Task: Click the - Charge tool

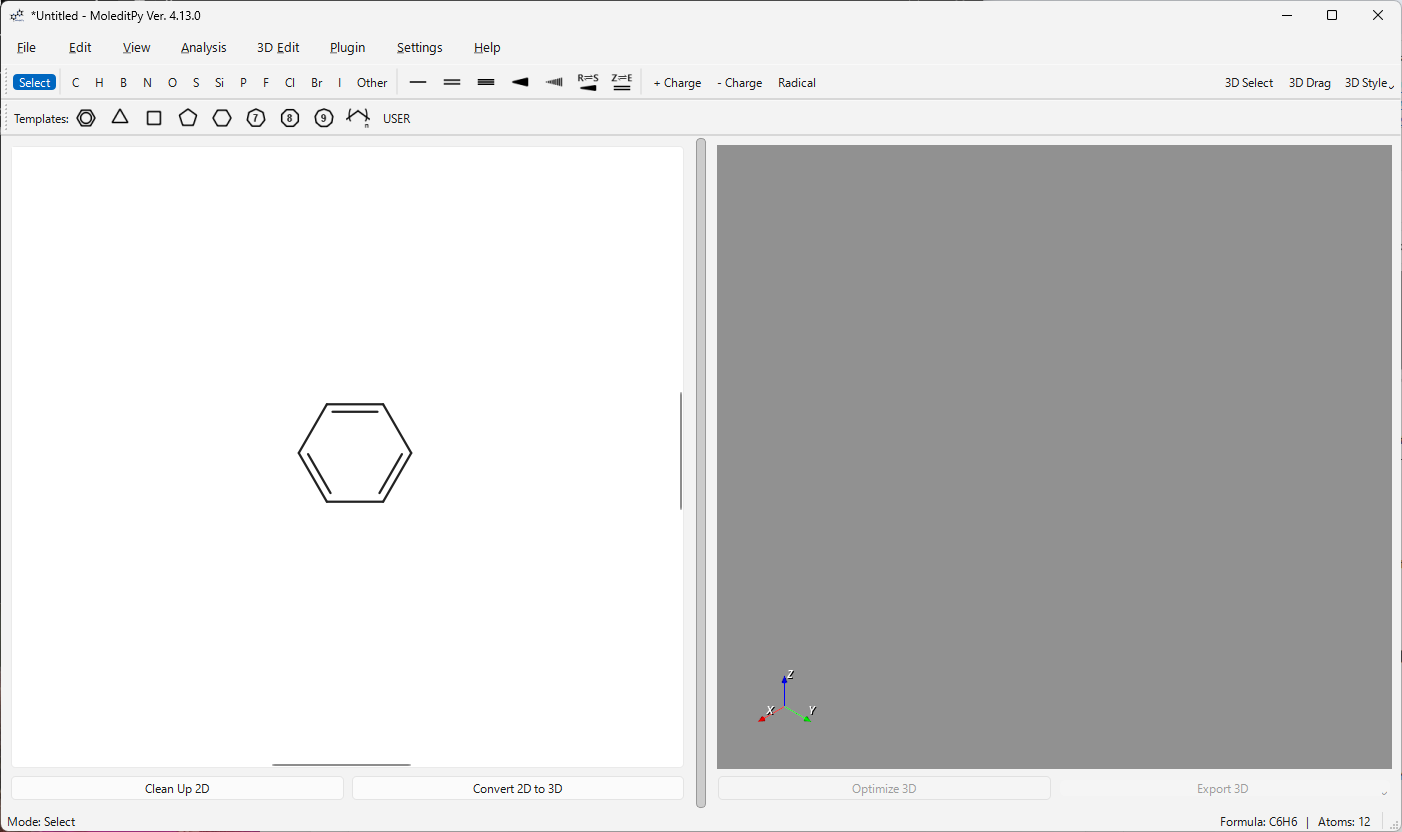Action: pos(740,83)
